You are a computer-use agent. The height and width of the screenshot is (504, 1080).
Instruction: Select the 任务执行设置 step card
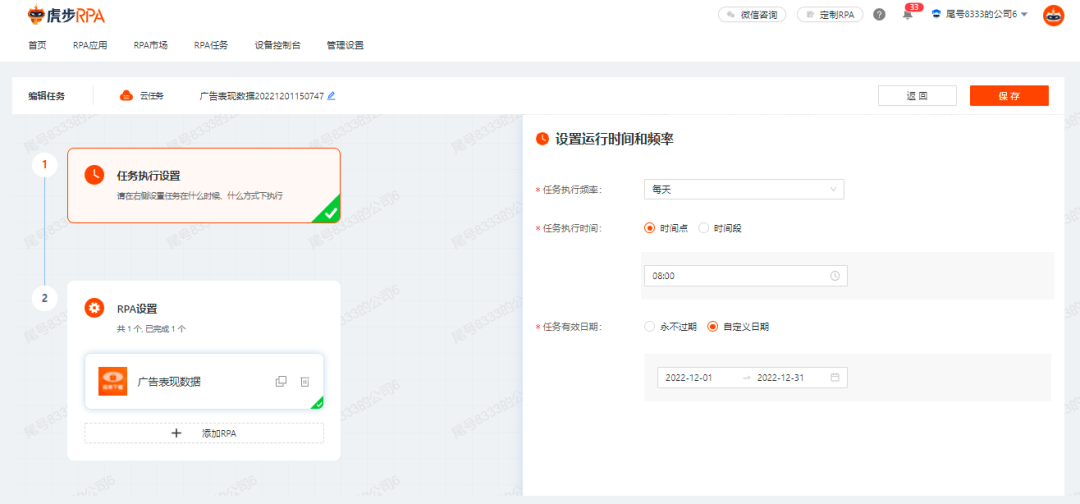pyautogui.click(x=204, y=185)
